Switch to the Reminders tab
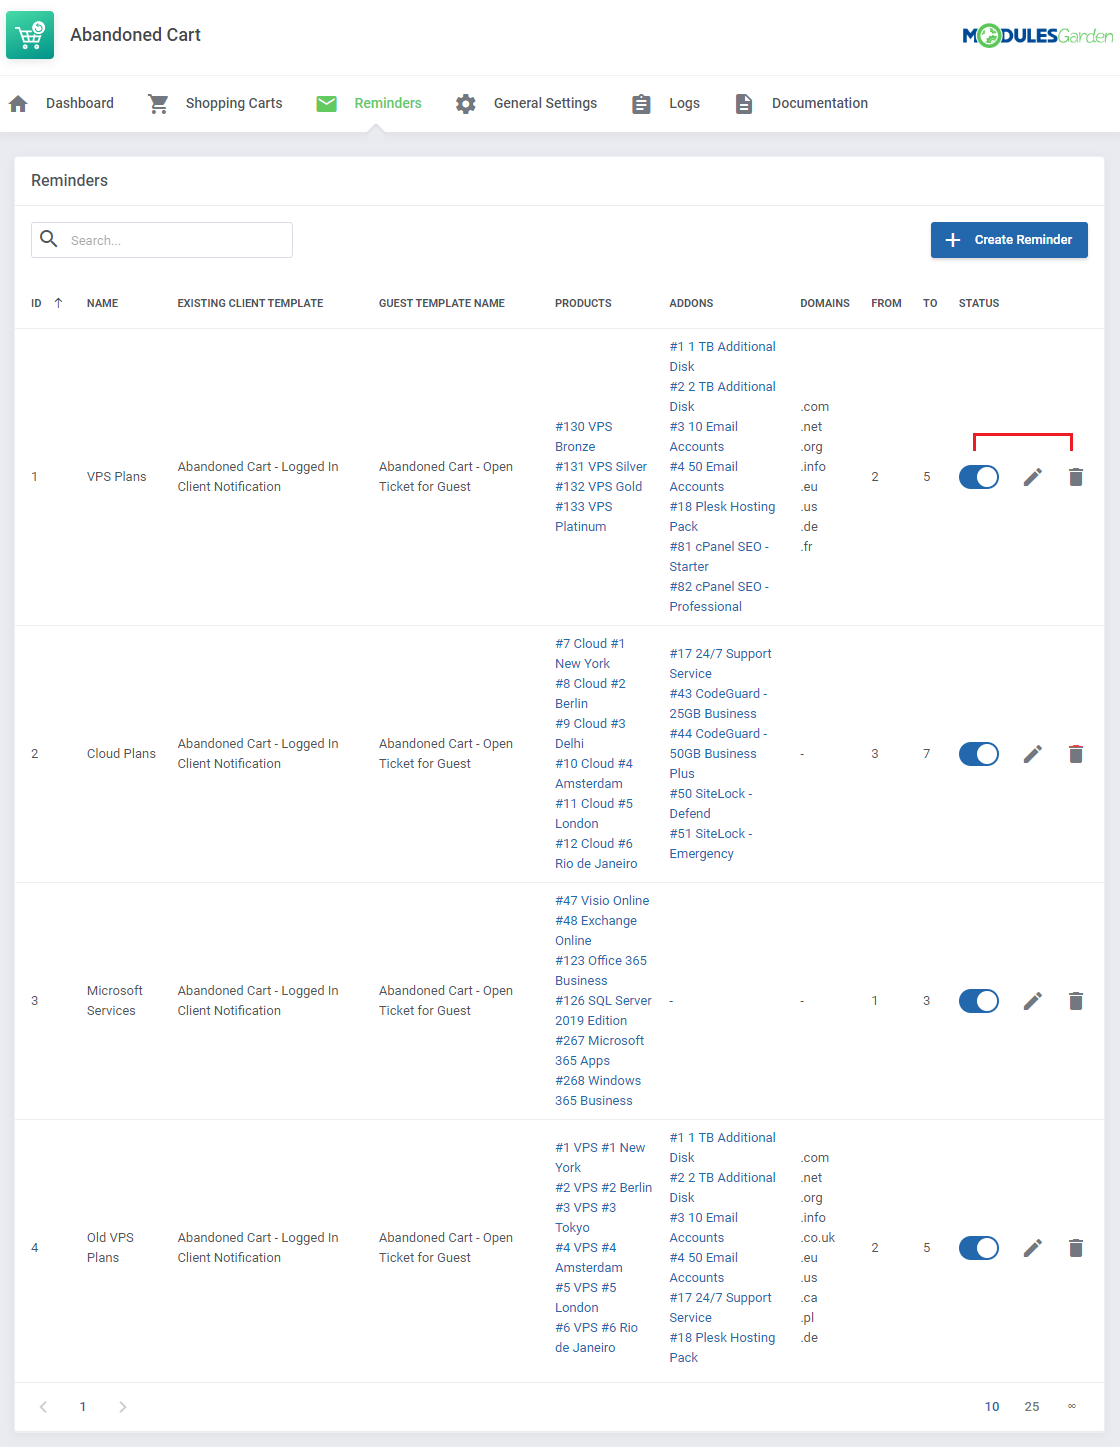1120x1447 pixels. [x=369, y=104]
